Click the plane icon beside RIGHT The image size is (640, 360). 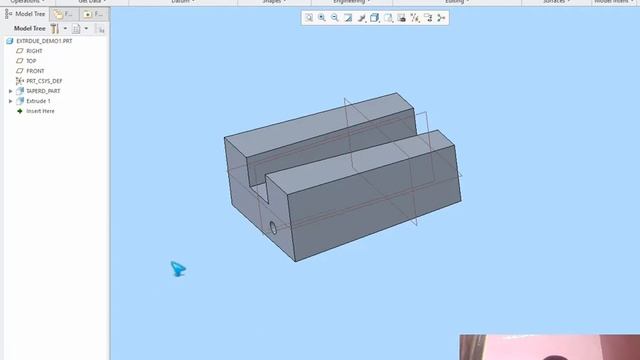point(20,51)
